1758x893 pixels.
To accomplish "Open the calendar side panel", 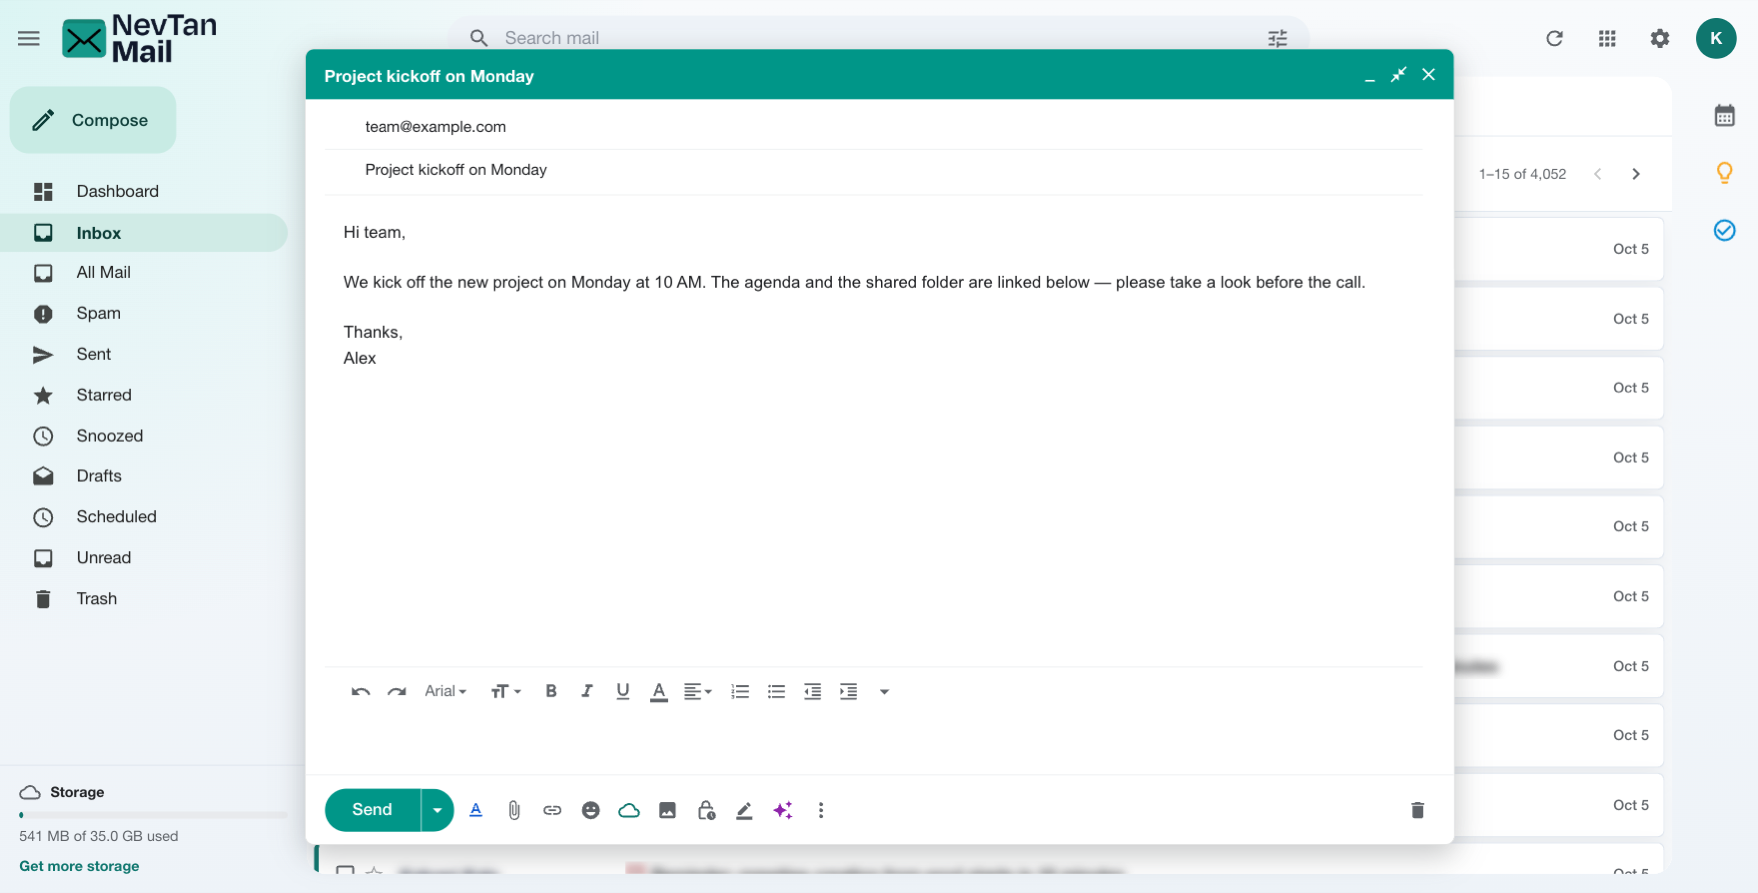I will coord(1725,115).
